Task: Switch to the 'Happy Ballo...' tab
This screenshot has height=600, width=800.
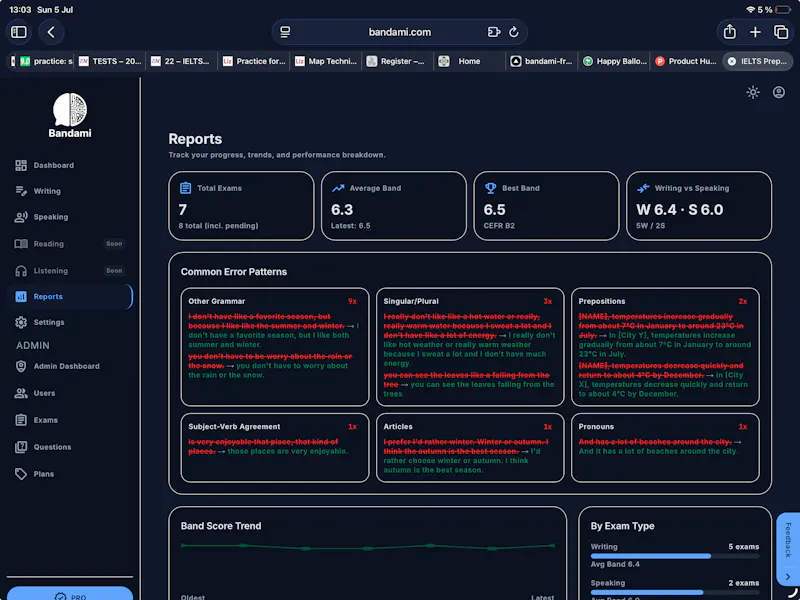Action: click(614, 61)
